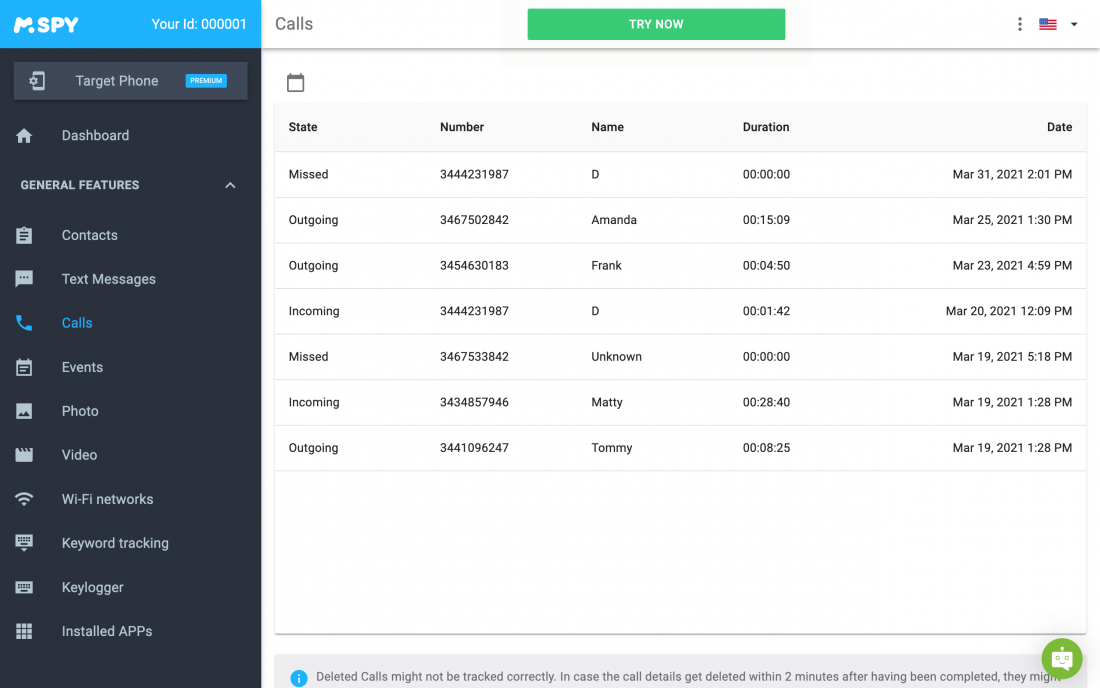Click number 3467502842
Image resolution: width=1100 pixels, height=688 pixels.
coord(474,220)
